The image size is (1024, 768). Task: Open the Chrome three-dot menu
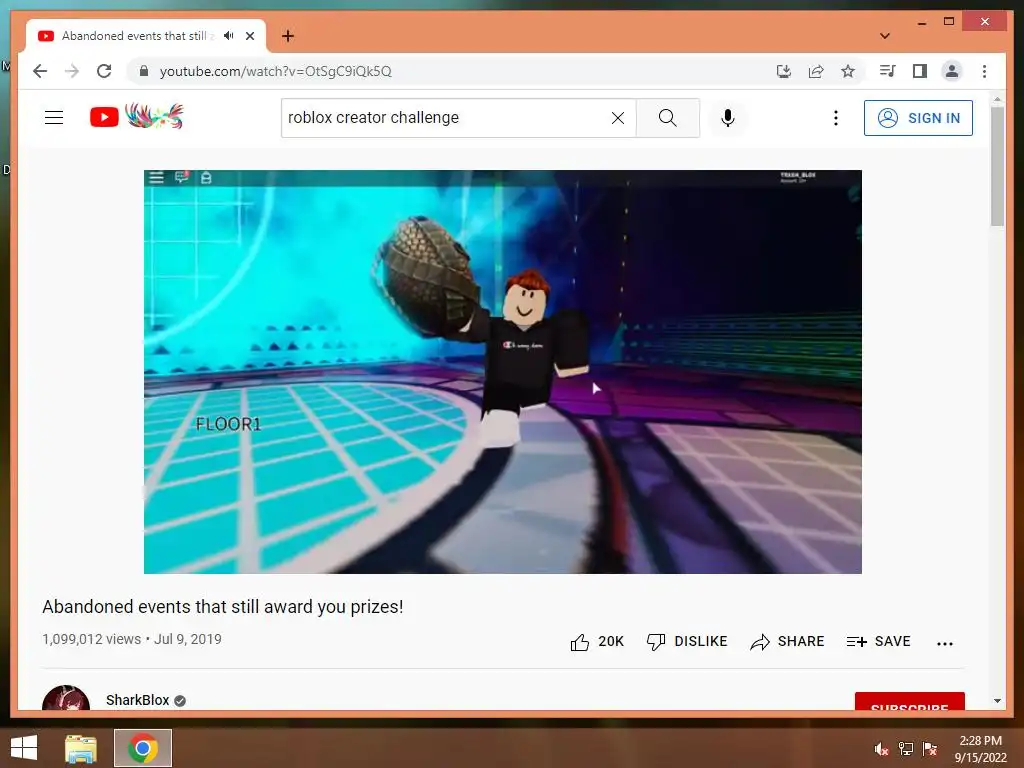pyautogui.click(x=984, y=71)
